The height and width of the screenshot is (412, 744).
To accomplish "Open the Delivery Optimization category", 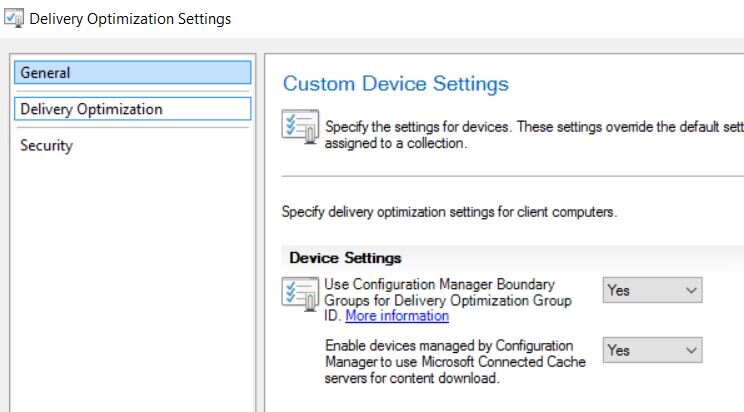I will pos(132,109).
